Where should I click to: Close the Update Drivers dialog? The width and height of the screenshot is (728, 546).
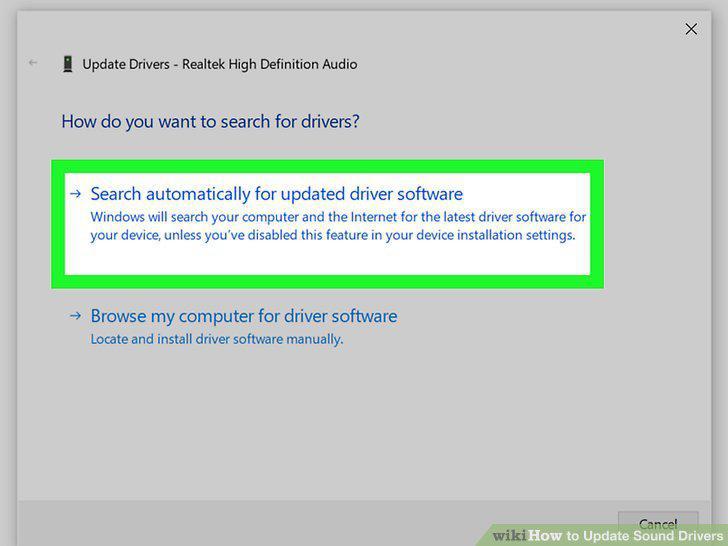click(x=691, y=29)
